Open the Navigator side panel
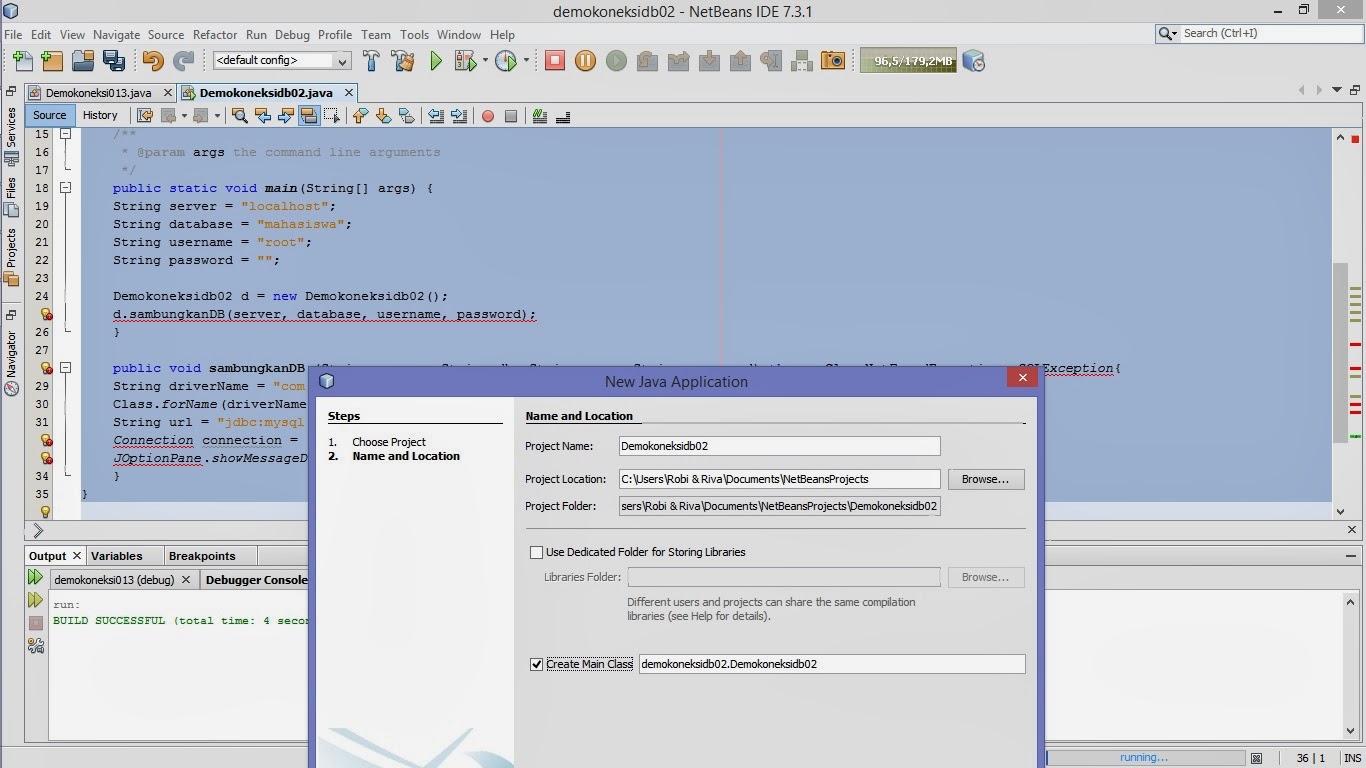The height and width of the screenshot is (768, 1366). [x=11, y=362]
